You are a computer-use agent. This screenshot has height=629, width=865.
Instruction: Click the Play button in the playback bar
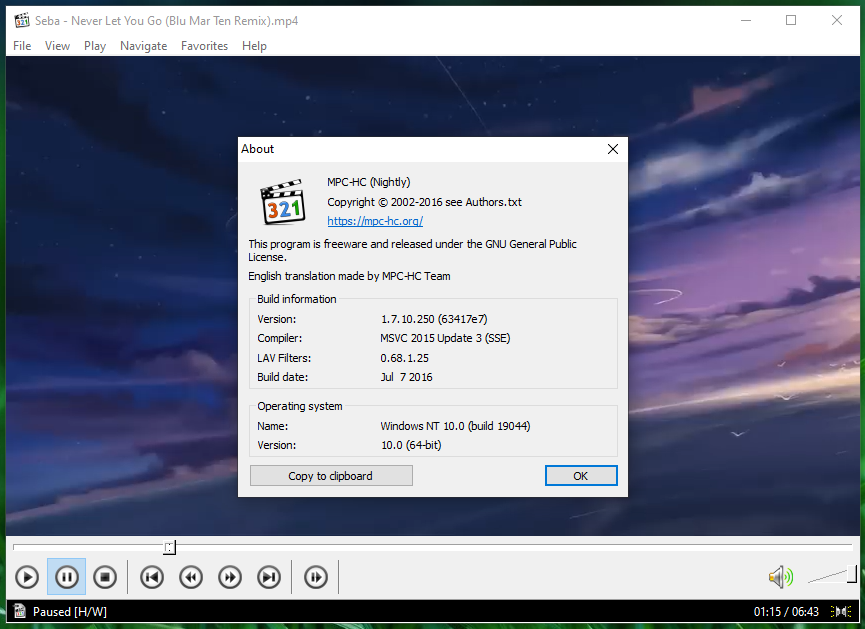[27, 577]
